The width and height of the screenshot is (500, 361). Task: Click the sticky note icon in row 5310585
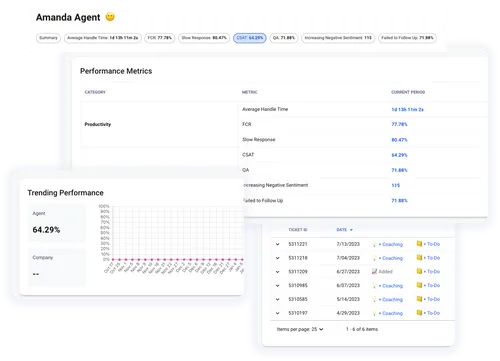click(419, 299)
